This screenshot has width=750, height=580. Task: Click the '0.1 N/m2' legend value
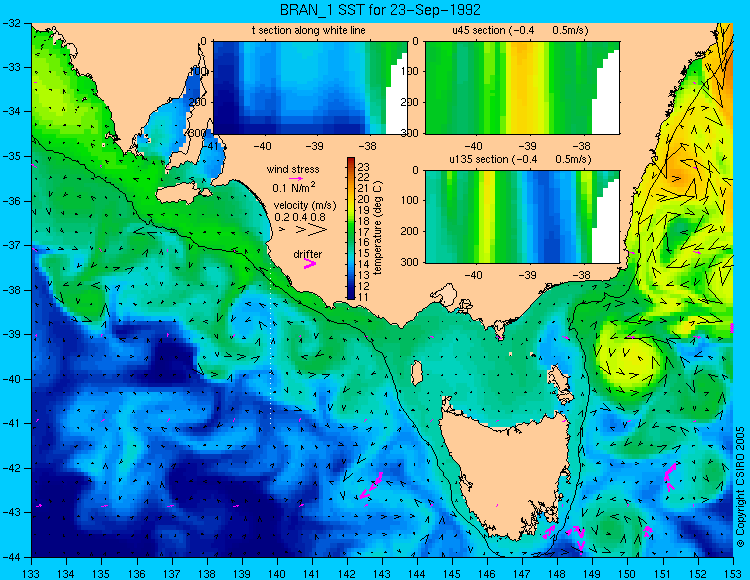coord(294,187)
